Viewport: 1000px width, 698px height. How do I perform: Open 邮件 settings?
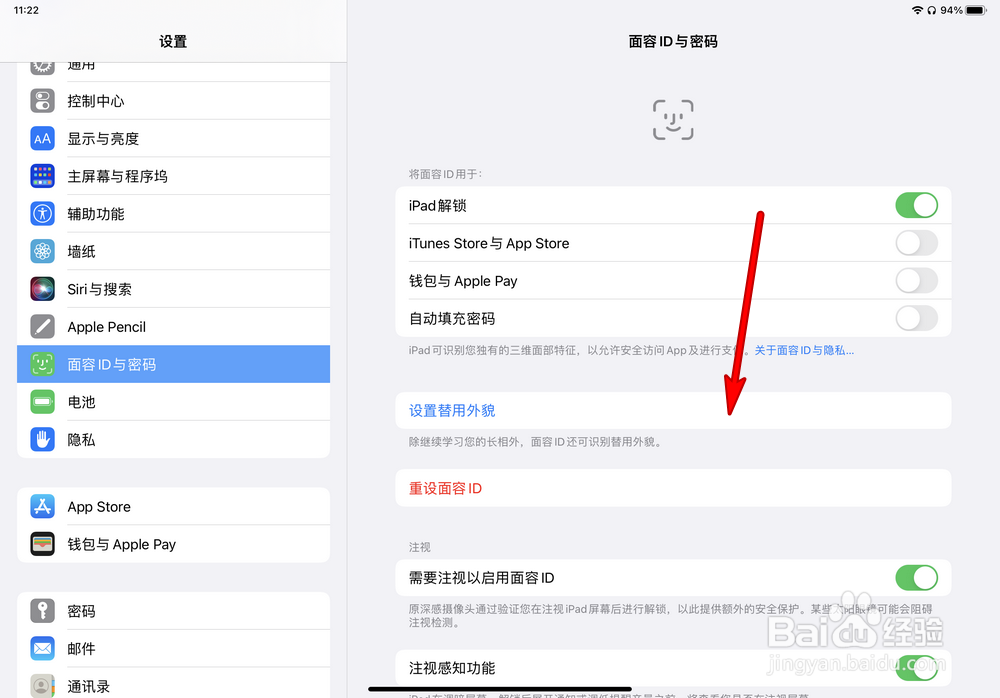pyautogui.click(x=173, y=649)
